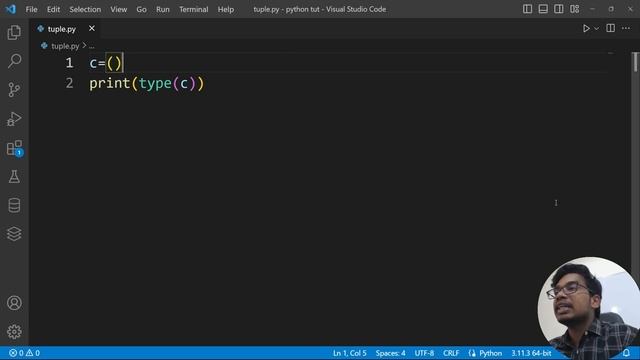The width and height of the screenshot is (640, 360).
Task: Change the CRLF end of line sequence
Action: [451, 353]
